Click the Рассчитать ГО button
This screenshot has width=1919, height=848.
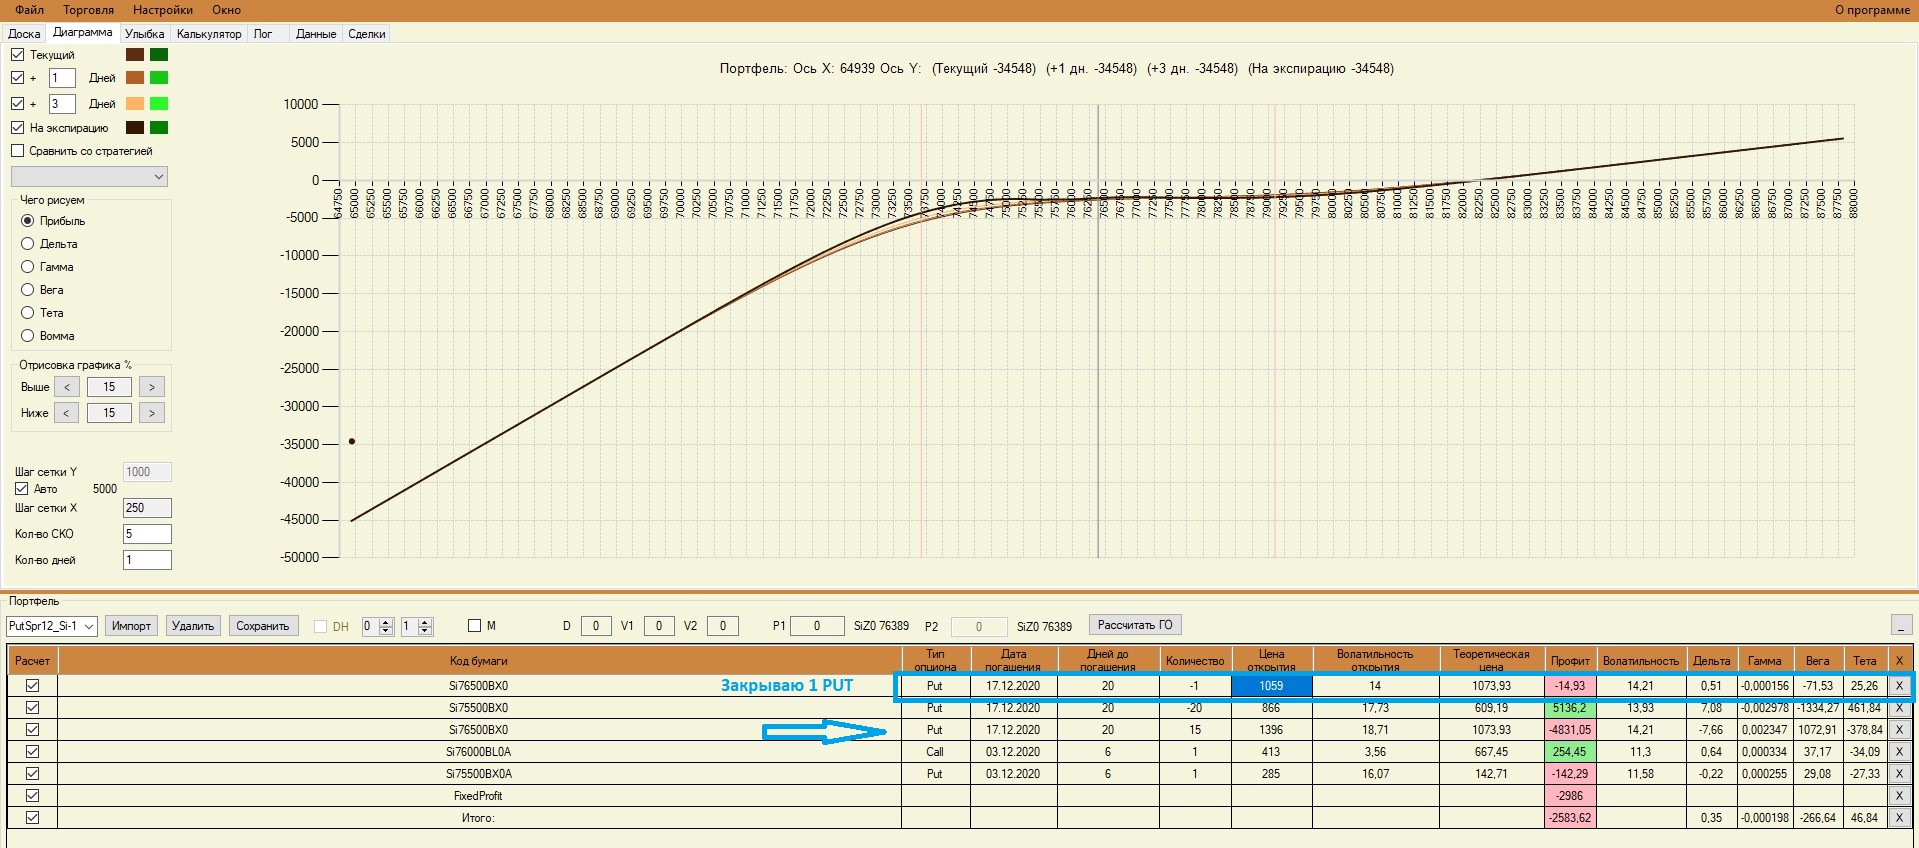click(1135, 625)
